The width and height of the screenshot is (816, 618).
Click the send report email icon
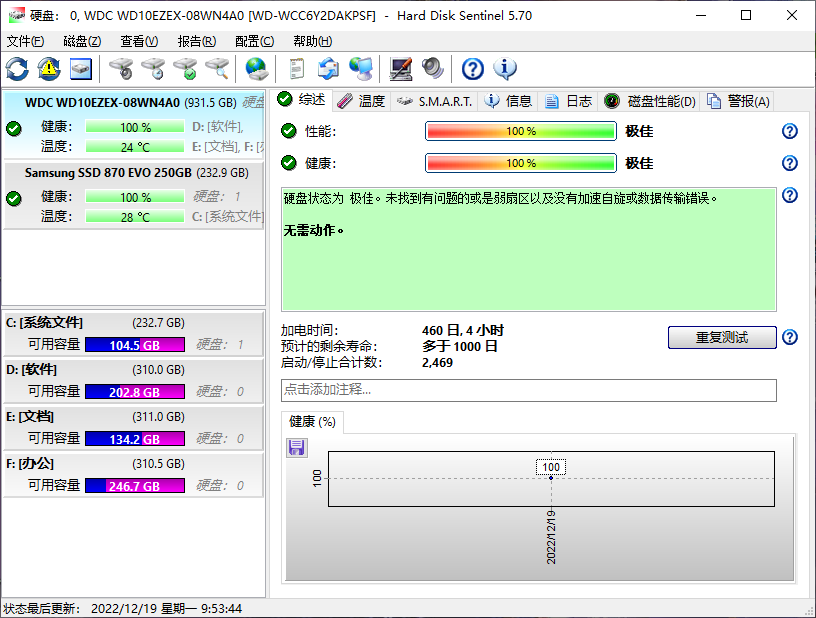pos(329,69)
